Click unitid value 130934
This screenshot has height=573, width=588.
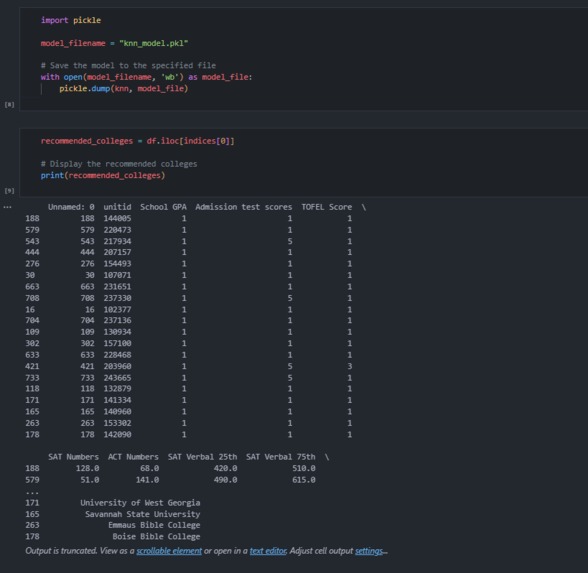click(117, 332)
